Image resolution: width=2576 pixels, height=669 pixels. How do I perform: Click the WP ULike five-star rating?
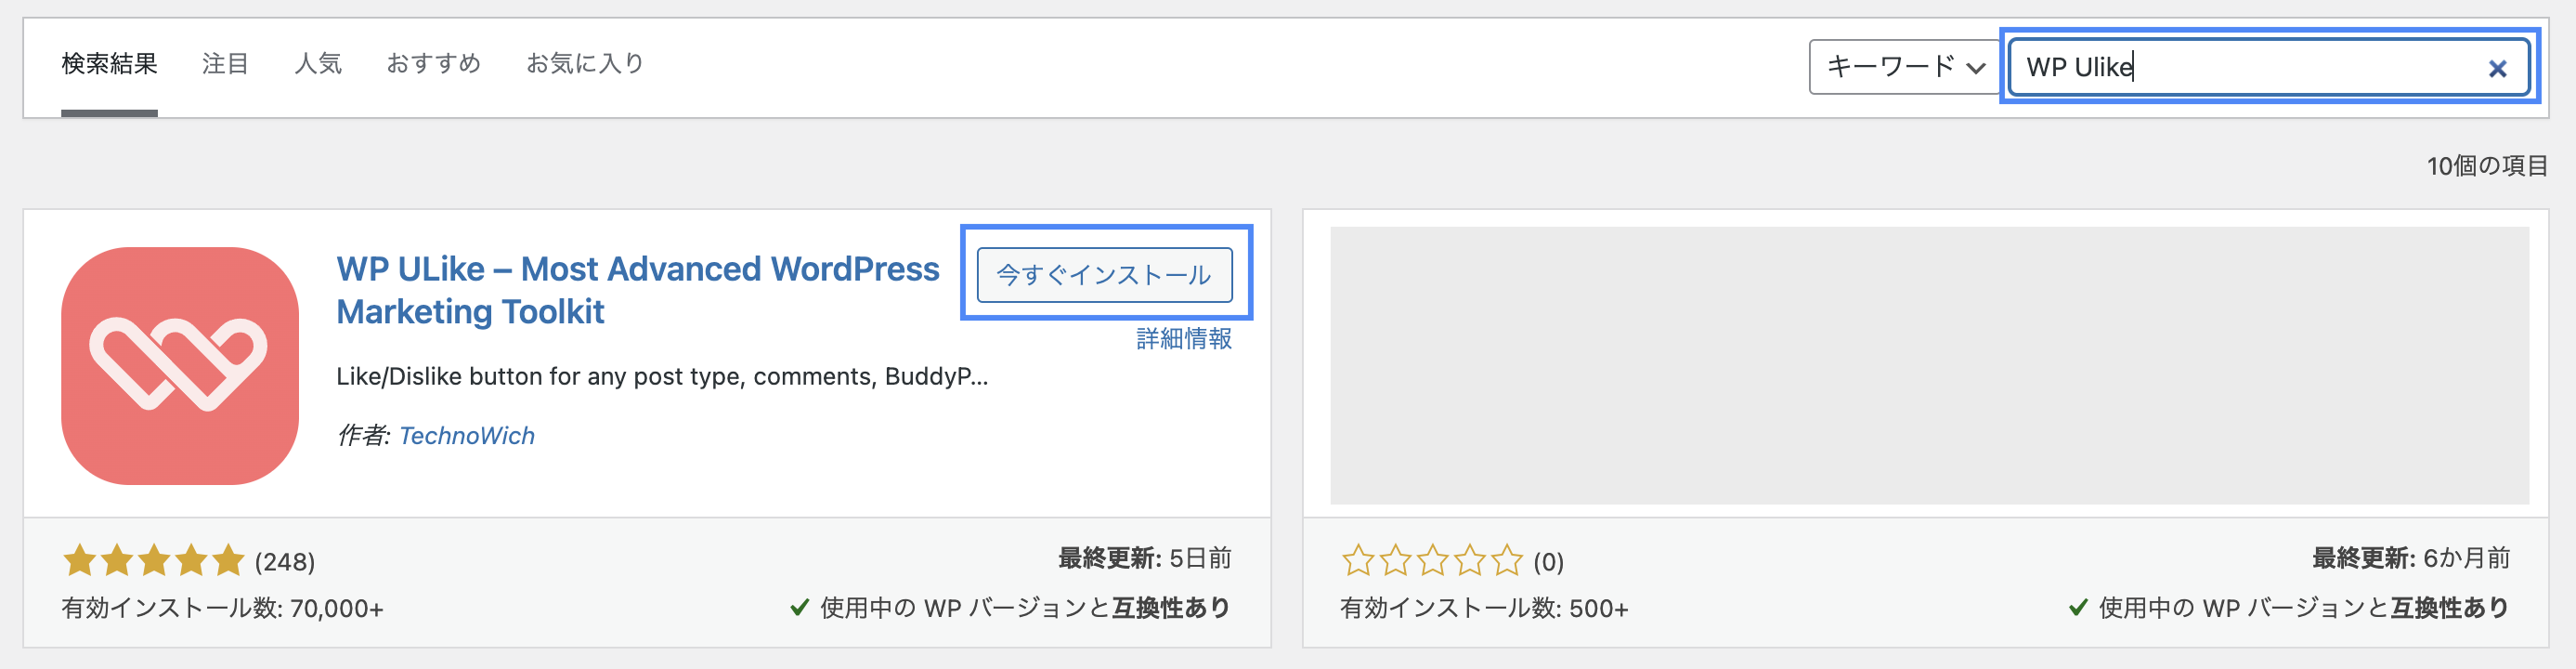153,561
